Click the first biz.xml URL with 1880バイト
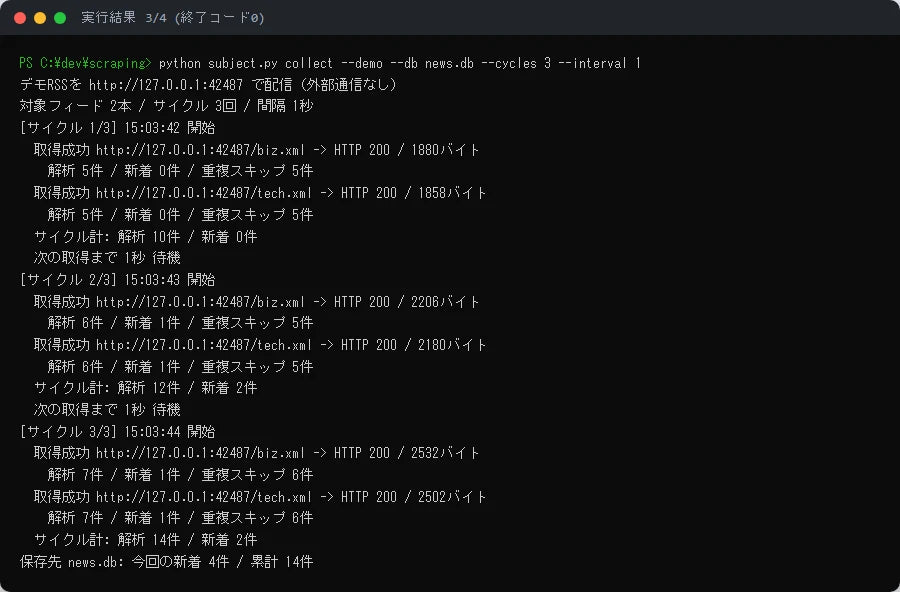The image size is (900, 592). 200,150
